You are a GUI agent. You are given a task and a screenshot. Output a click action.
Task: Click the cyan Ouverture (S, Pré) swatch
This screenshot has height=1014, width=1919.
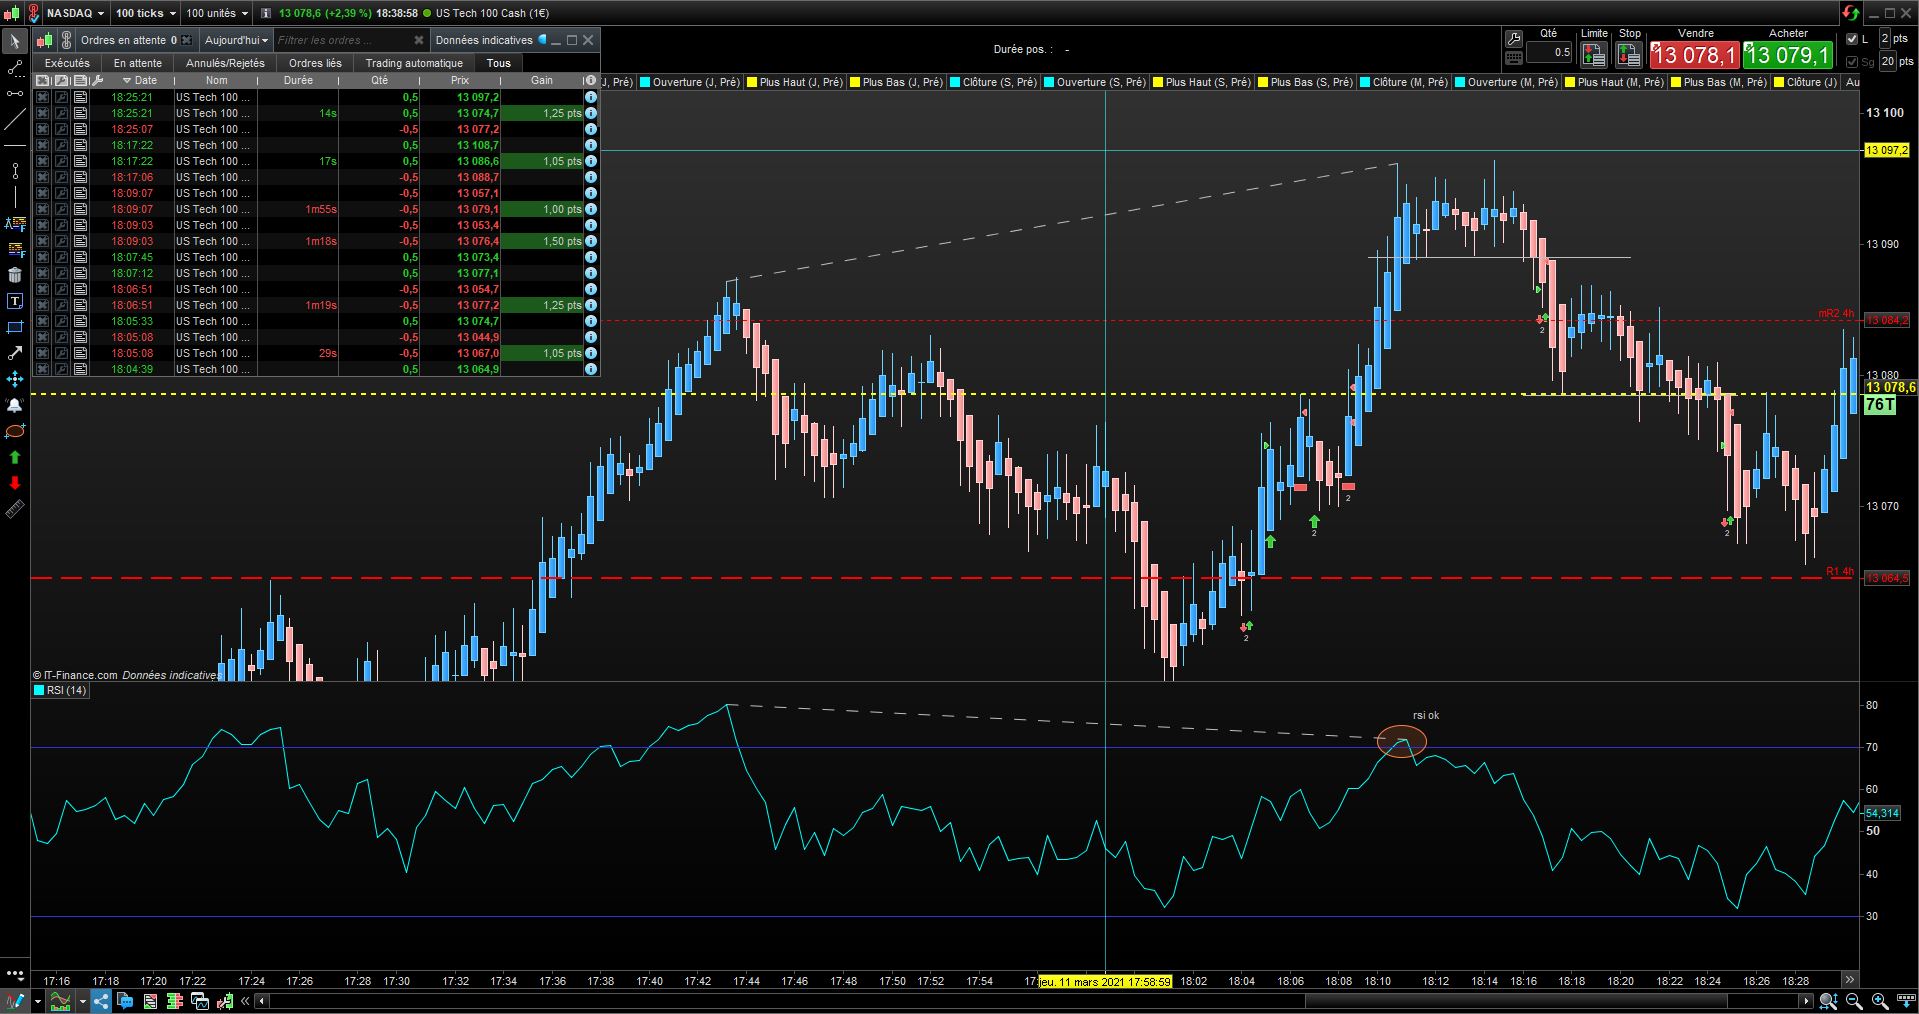coord(1048,82)
